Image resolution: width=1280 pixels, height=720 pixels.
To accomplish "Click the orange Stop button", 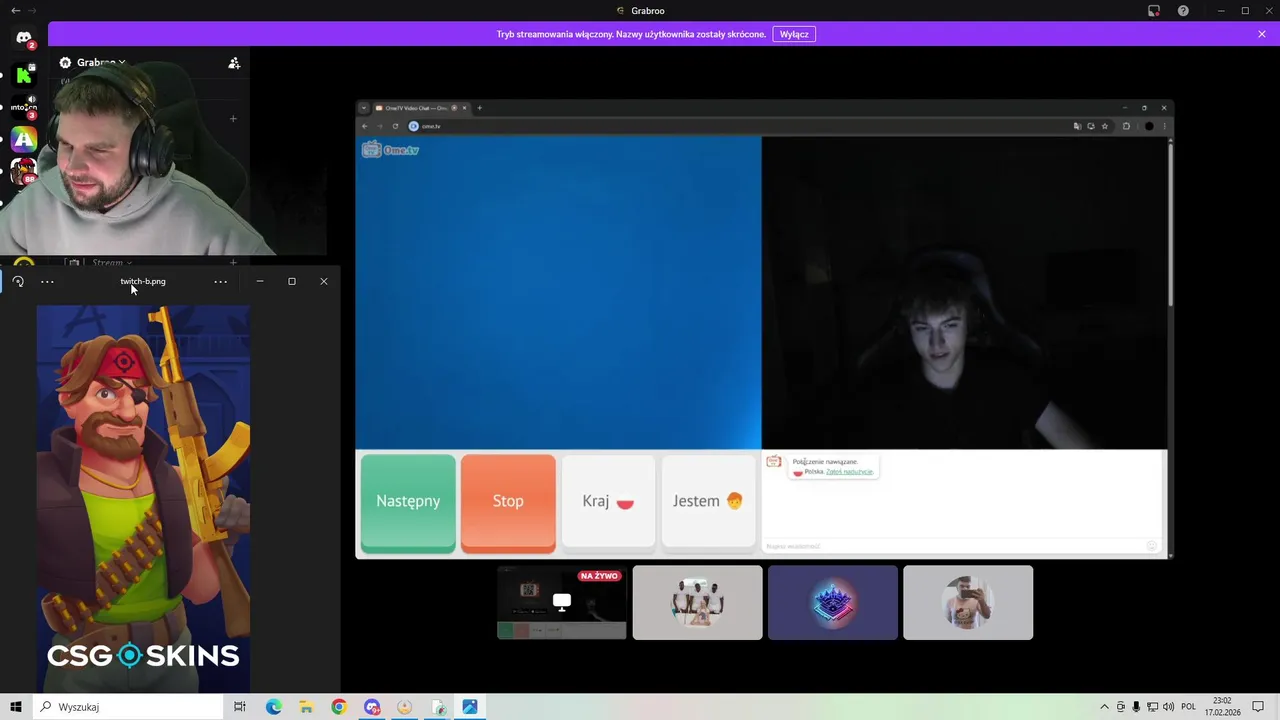I will [508, 501].
